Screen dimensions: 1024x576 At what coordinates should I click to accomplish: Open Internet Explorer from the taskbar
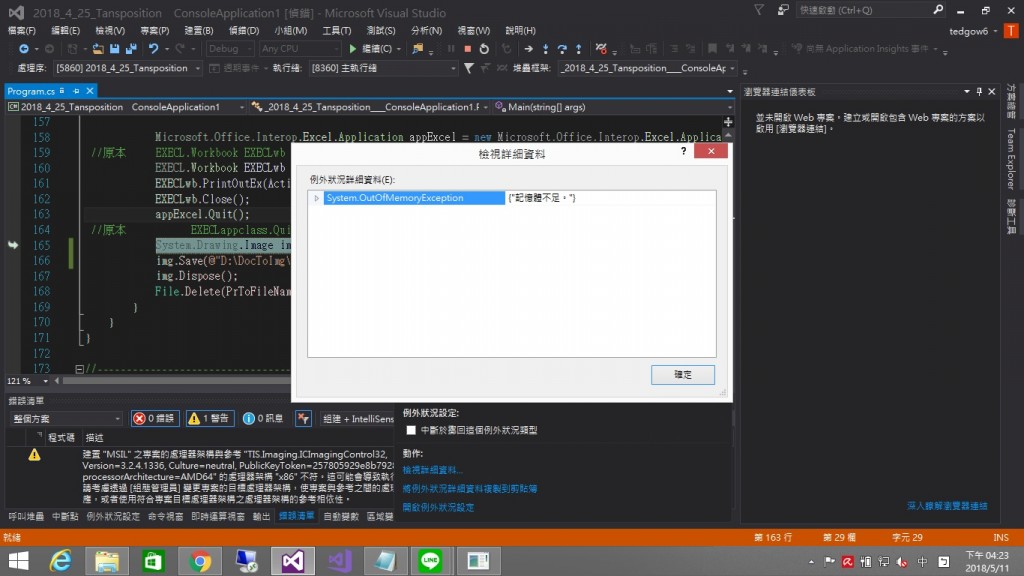coord(61,561)
